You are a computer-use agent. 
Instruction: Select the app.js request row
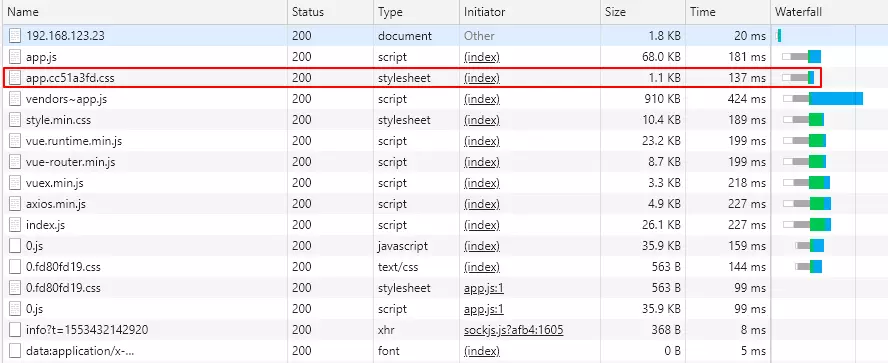point(444,57)
